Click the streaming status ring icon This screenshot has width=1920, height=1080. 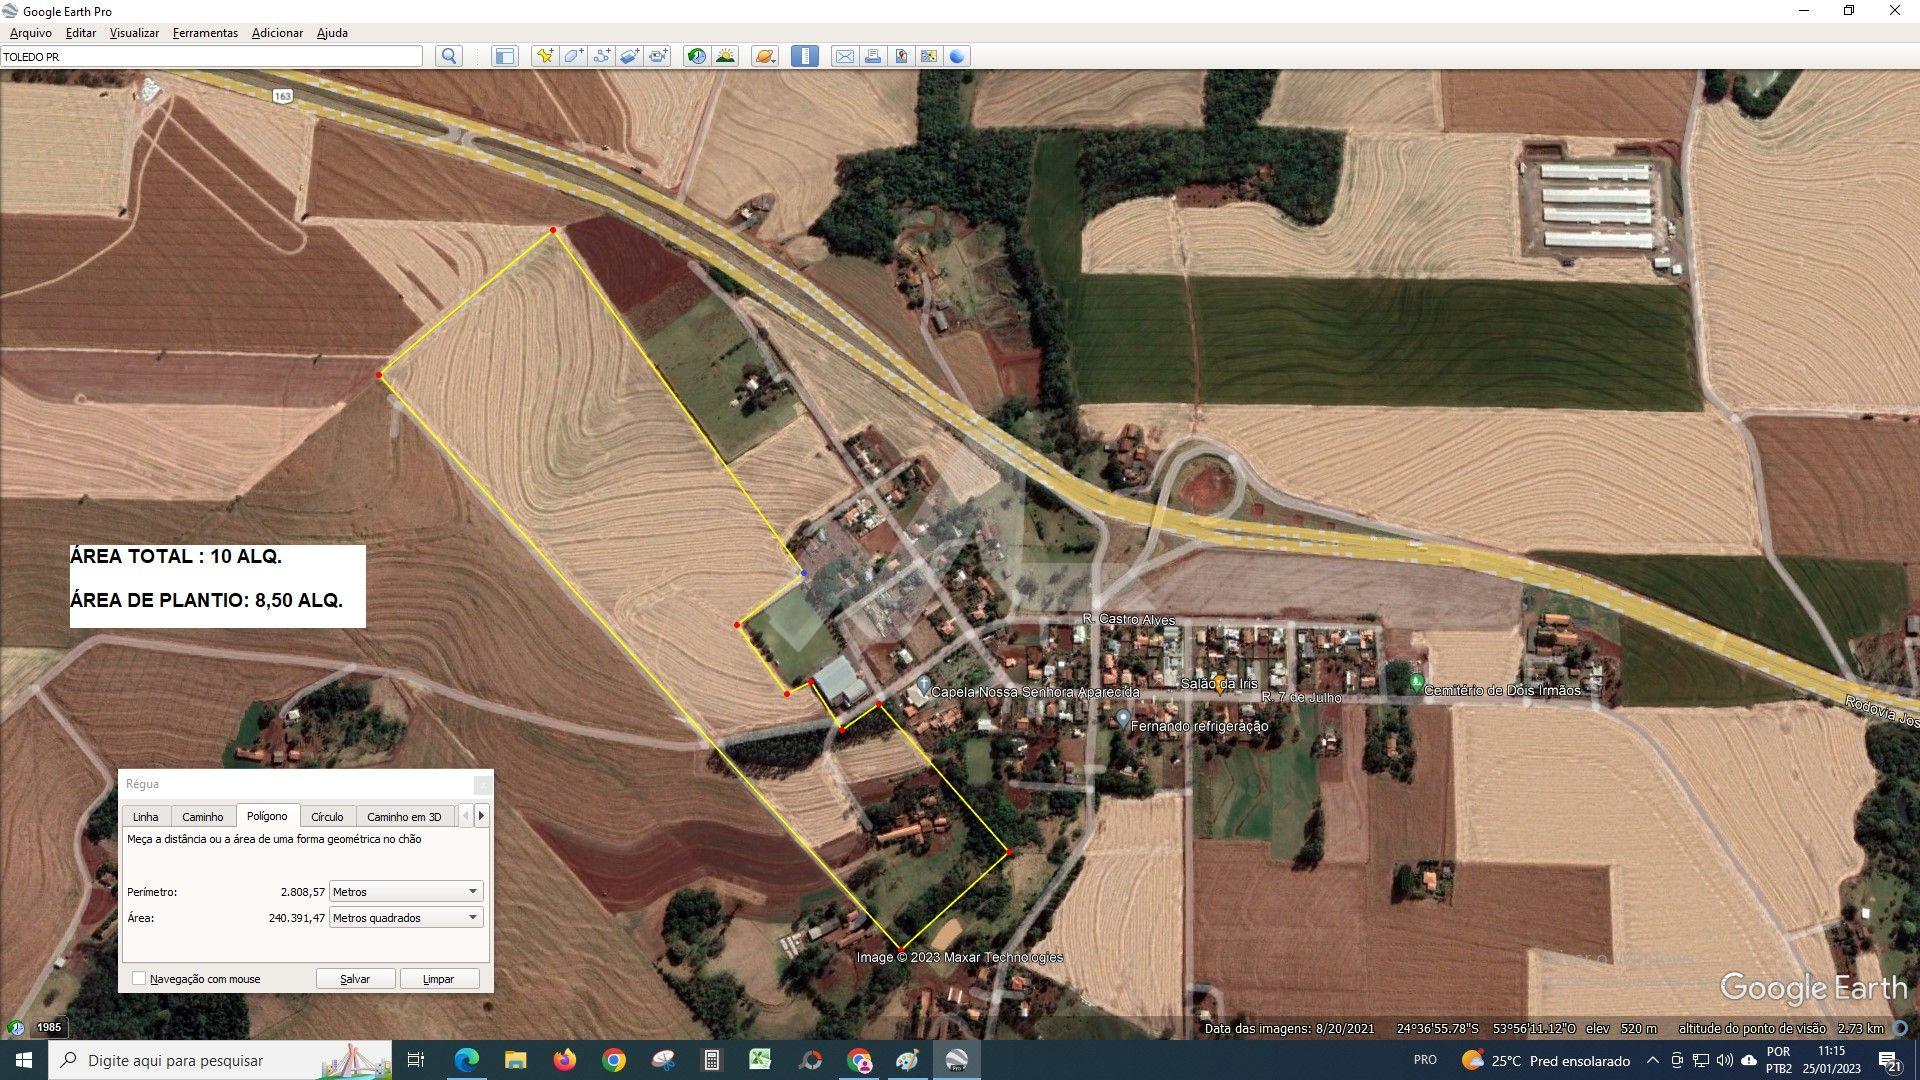pyautogui.click(x=1900, y=1028)
